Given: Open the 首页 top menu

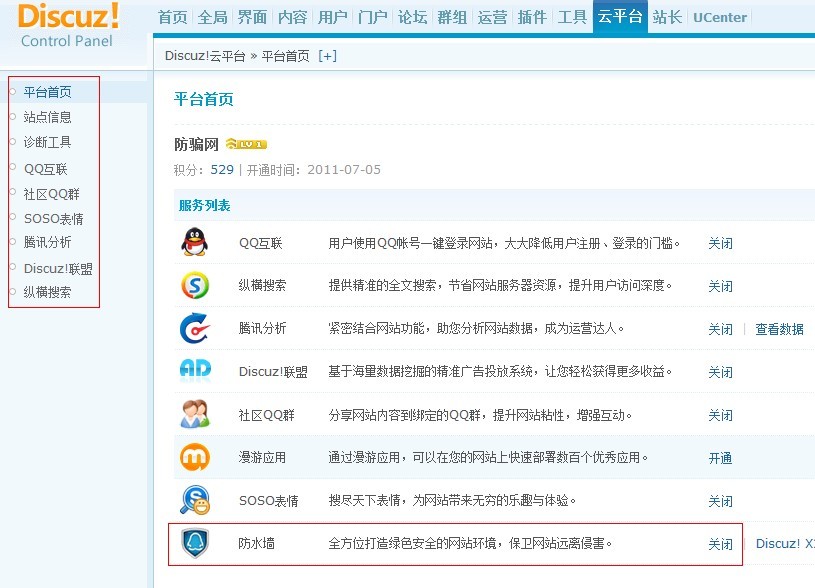Looking at the screenshot, I should click(x=173, y=17).
